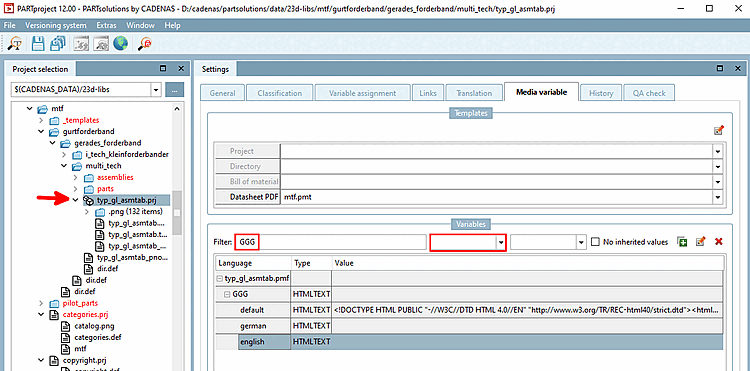Click the edit variable pencil icon
Image resolution: width=750 pixels, height=371 pixels.
[x=700, y=241]
